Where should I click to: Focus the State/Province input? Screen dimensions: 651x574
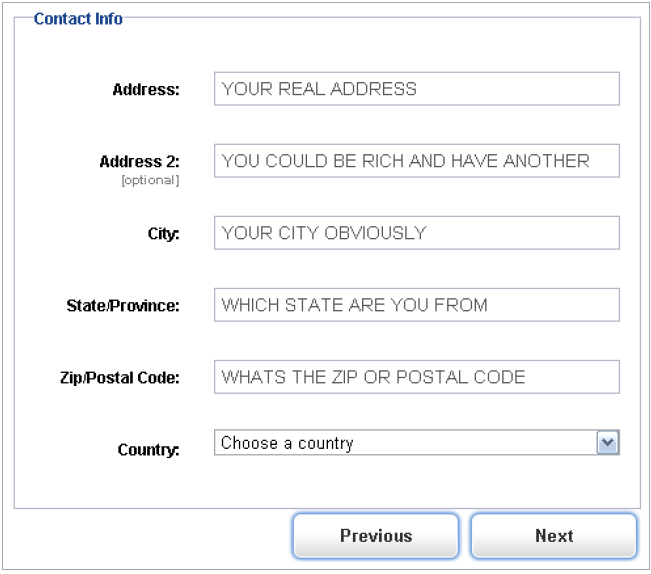coord(416,305)
